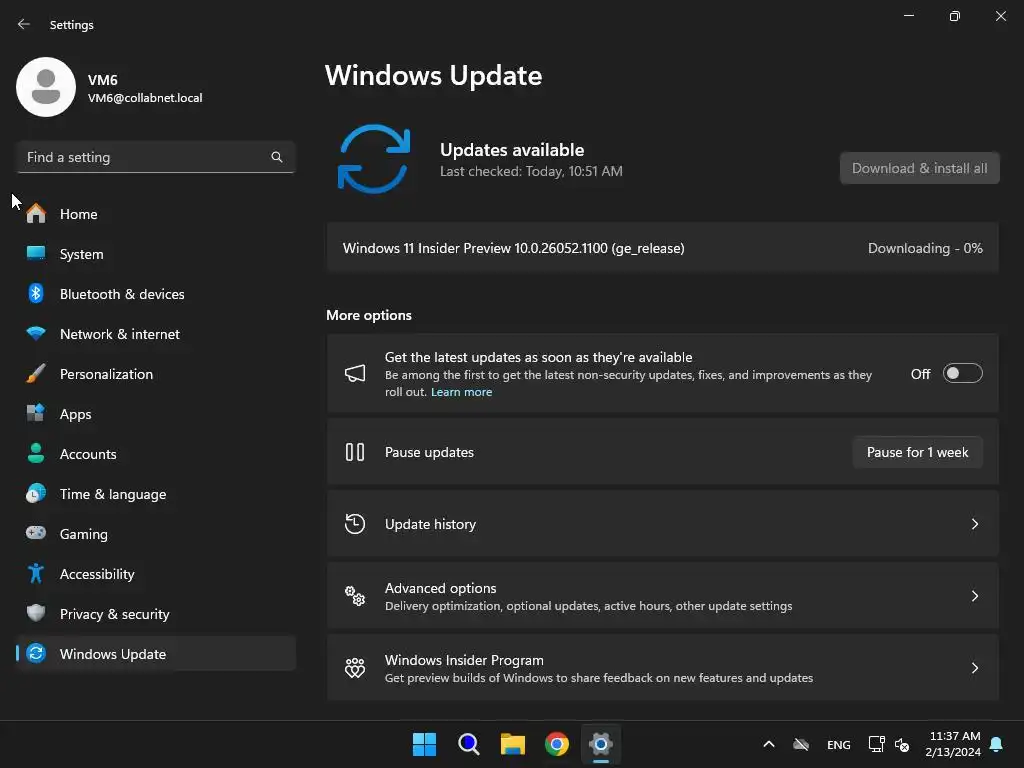Expand Windows Insider Program chevron
The width and height of the screenshot is (1024, 768).
(x=974, y=667)
